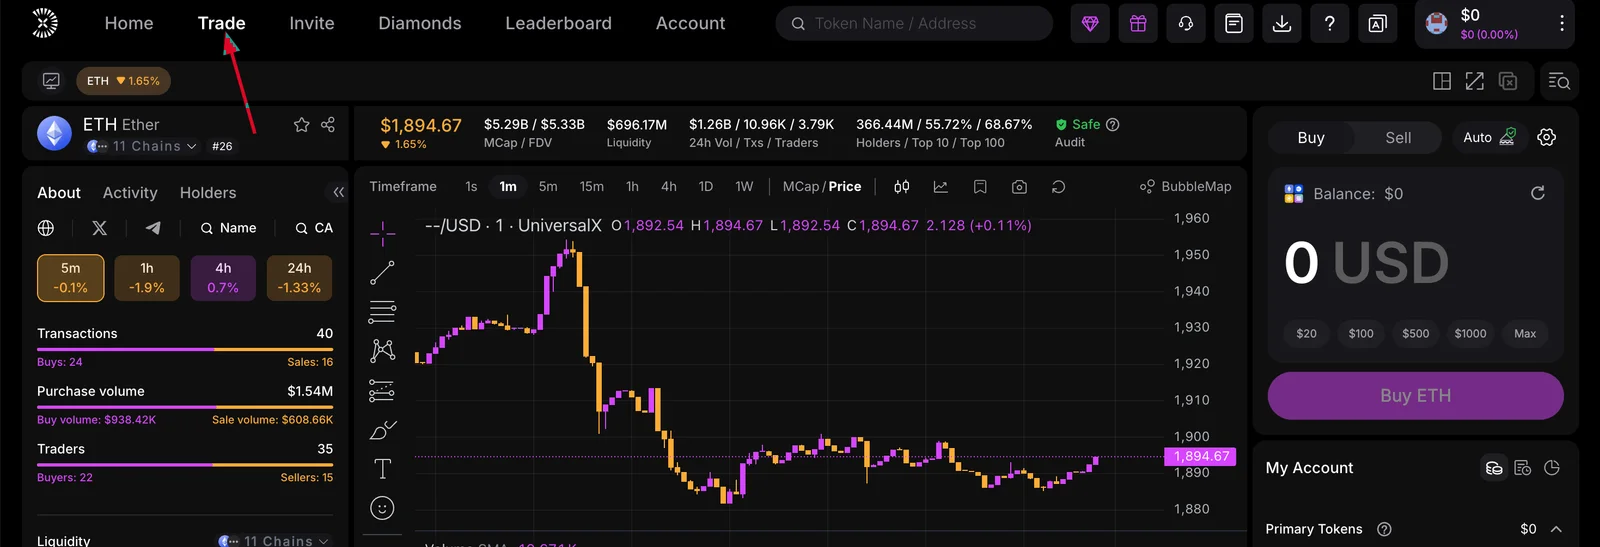
Task: Open candlestick chart type selector
Action: tap(901, 187)
